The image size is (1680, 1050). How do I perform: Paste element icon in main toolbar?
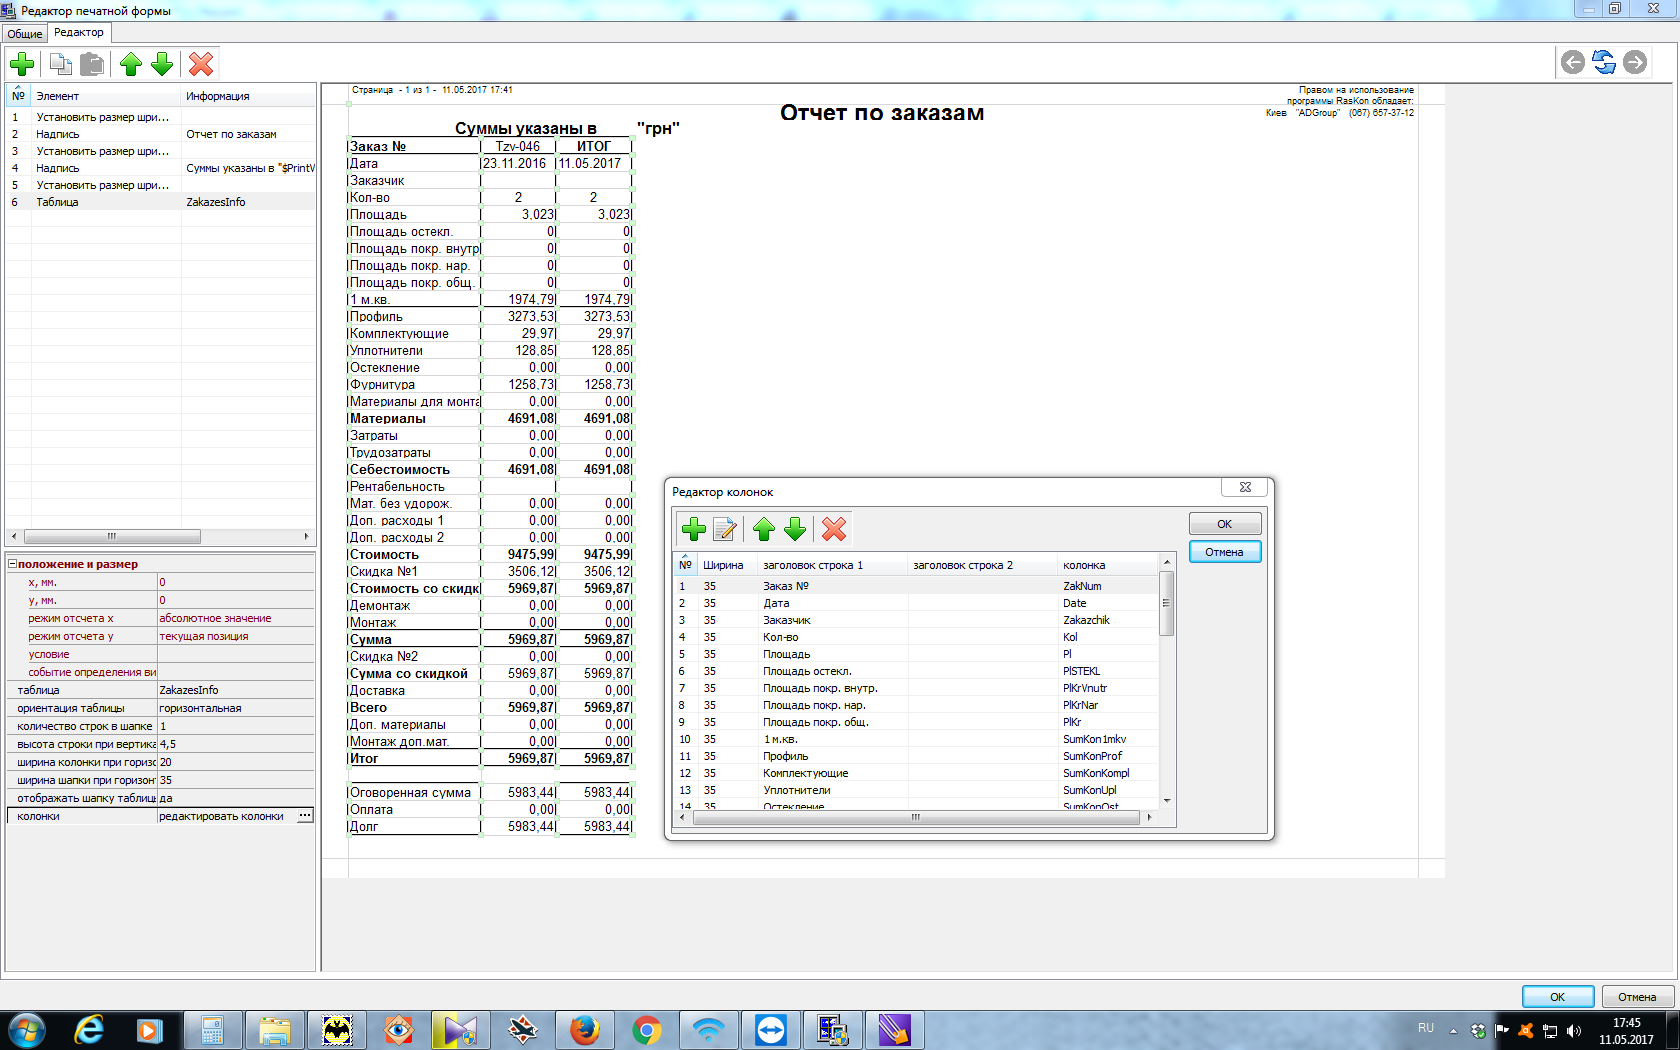[92, 64]
